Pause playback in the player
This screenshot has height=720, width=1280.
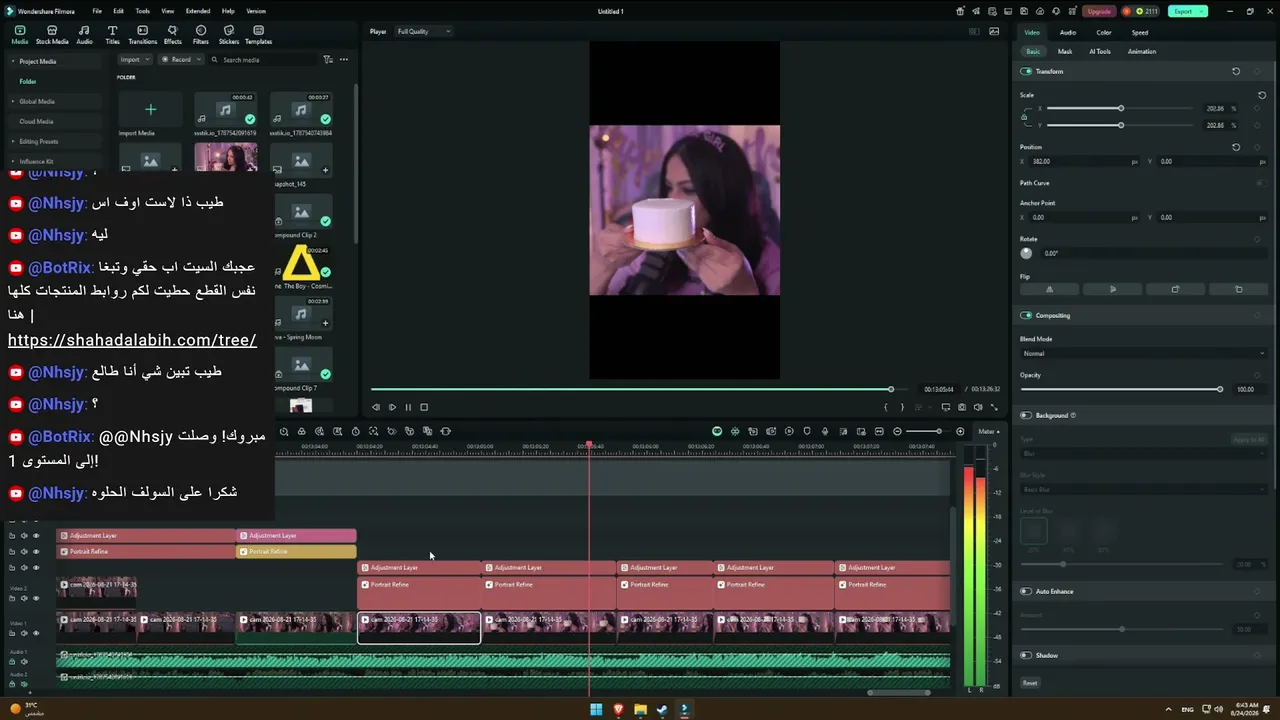pos(408,407)
